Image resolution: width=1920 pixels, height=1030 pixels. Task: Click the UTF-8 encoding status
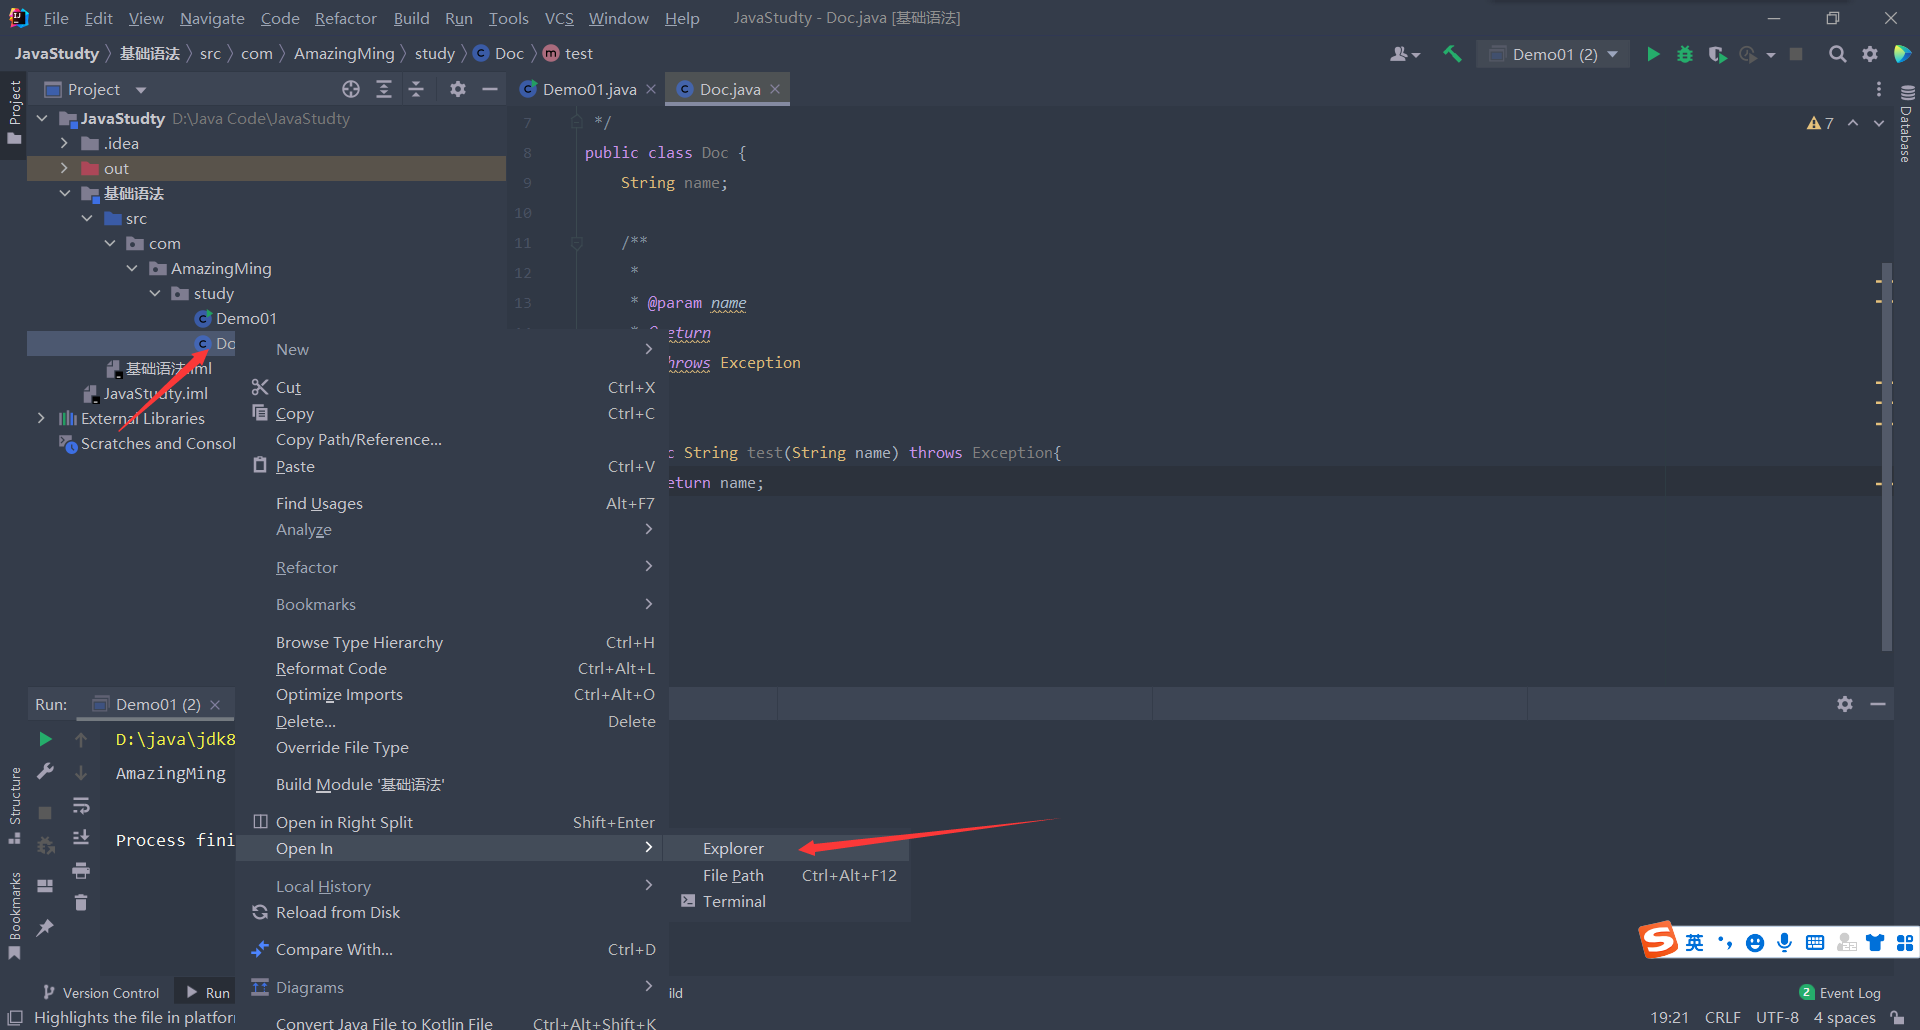[1777, 1017]
